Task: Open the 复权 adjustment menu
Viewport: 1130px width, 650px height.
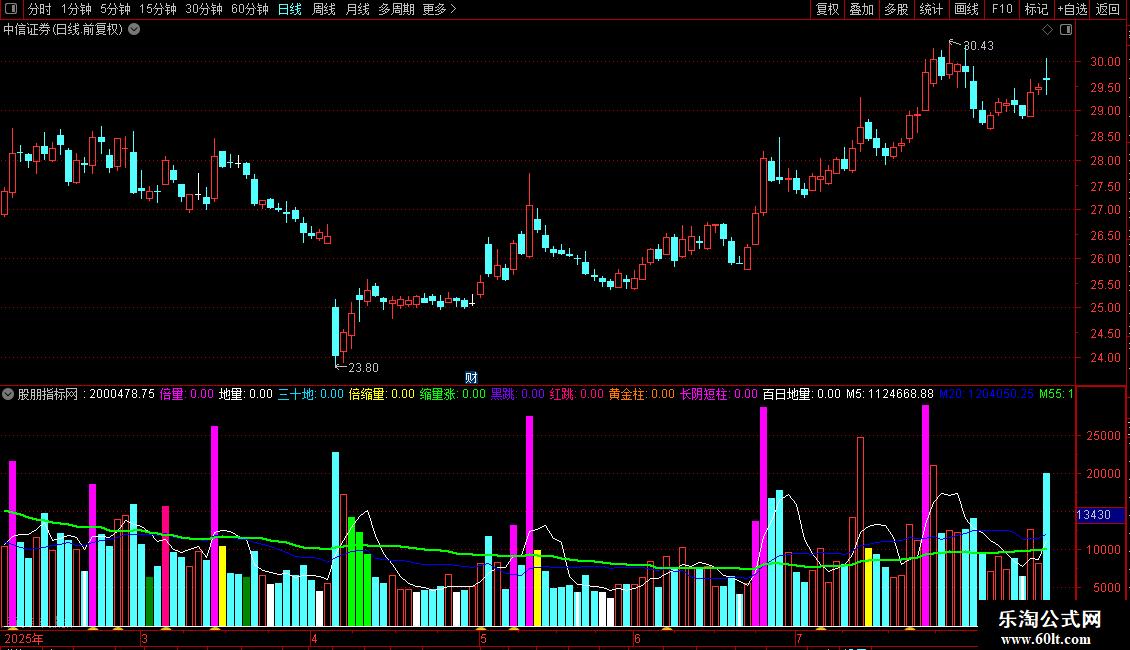Action: 827,9
